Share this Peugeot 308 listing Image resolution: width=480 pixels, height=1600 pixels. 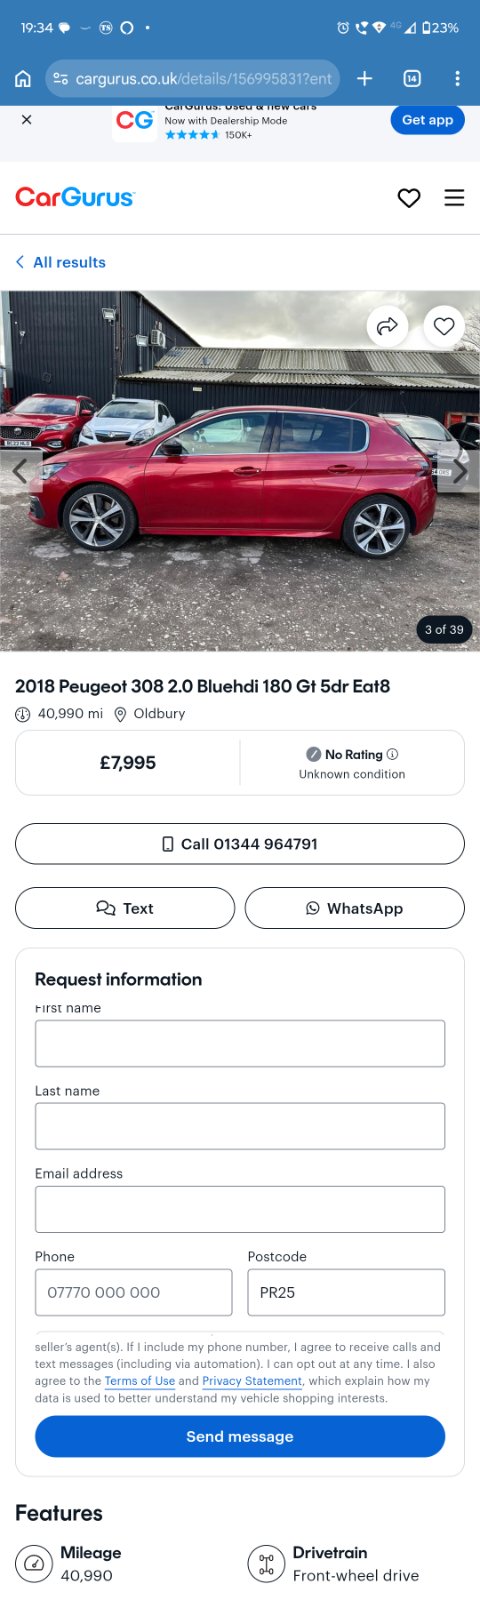pyautogui.click(x=387, y=326)
